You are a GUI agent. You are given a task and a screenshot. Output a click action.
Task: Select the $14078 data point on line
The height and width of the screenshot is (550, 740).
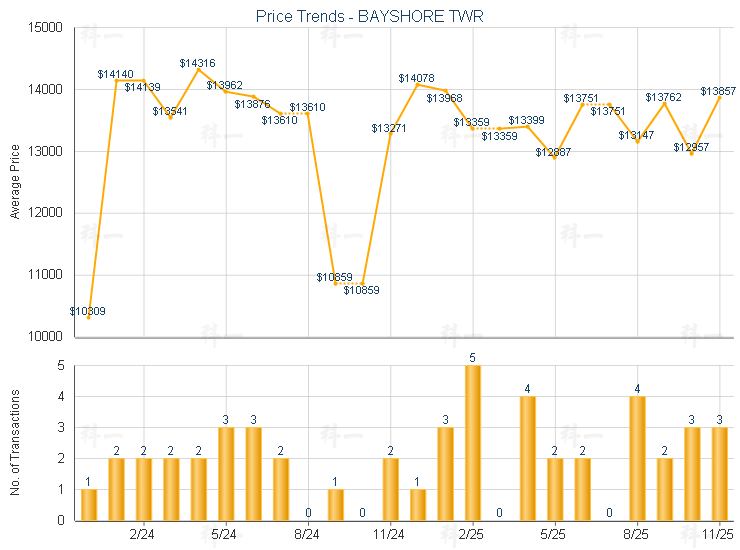click(417, 85)
